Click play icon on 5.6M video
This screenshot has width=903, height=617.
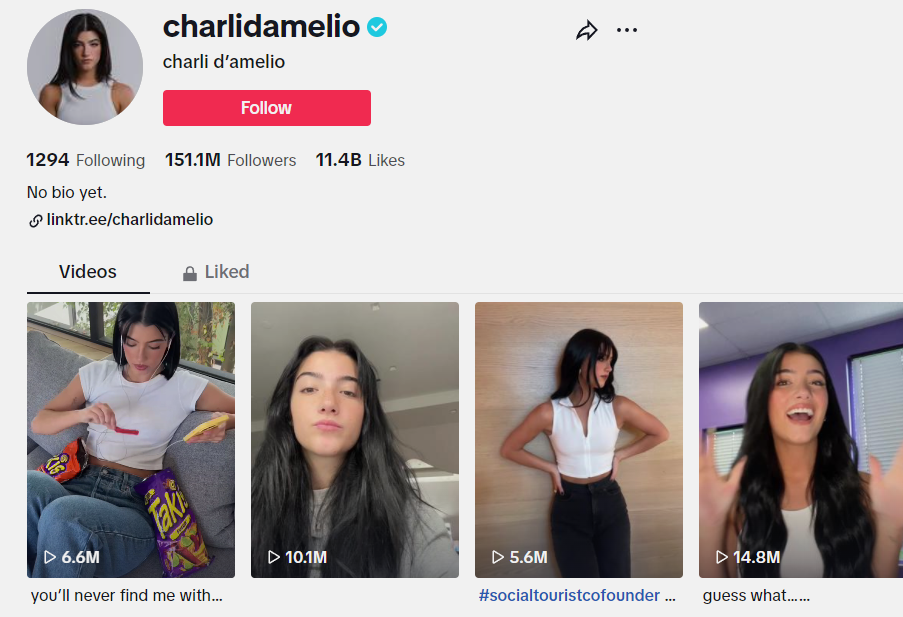tap(498, 557)
